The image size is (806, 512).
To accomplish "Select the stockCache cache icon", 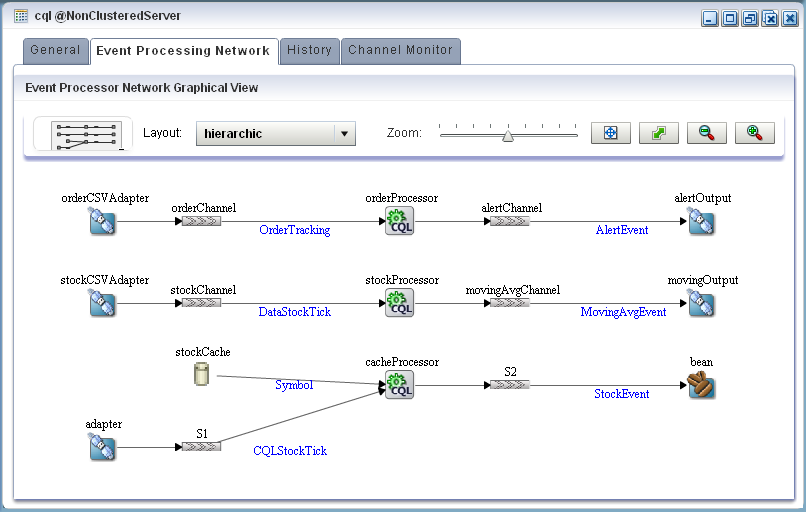I will click(202, 374).
